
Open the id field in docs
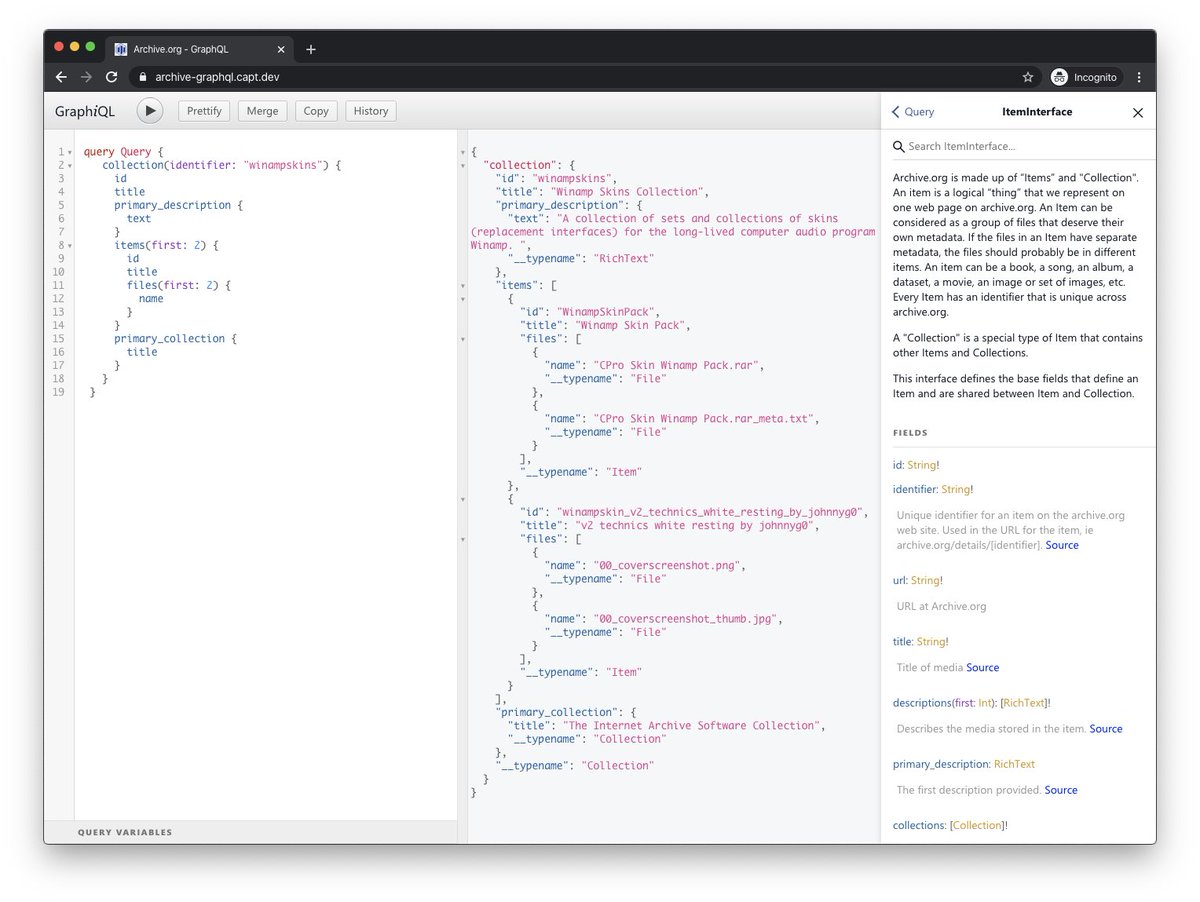(897, 465)
